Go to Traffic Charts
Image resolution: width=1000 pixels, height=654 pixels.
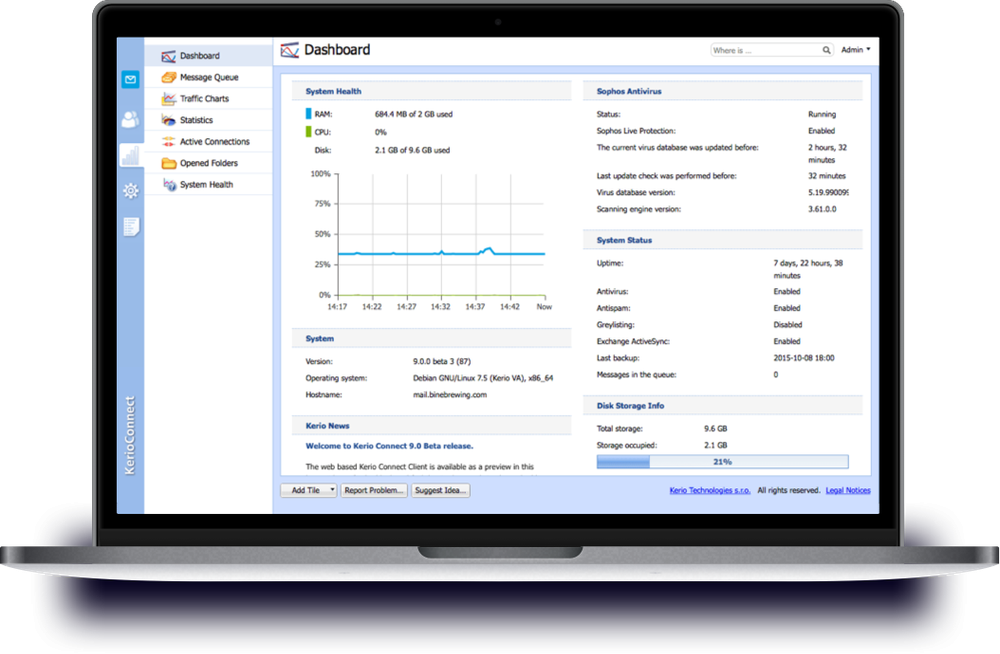[209, 99]
